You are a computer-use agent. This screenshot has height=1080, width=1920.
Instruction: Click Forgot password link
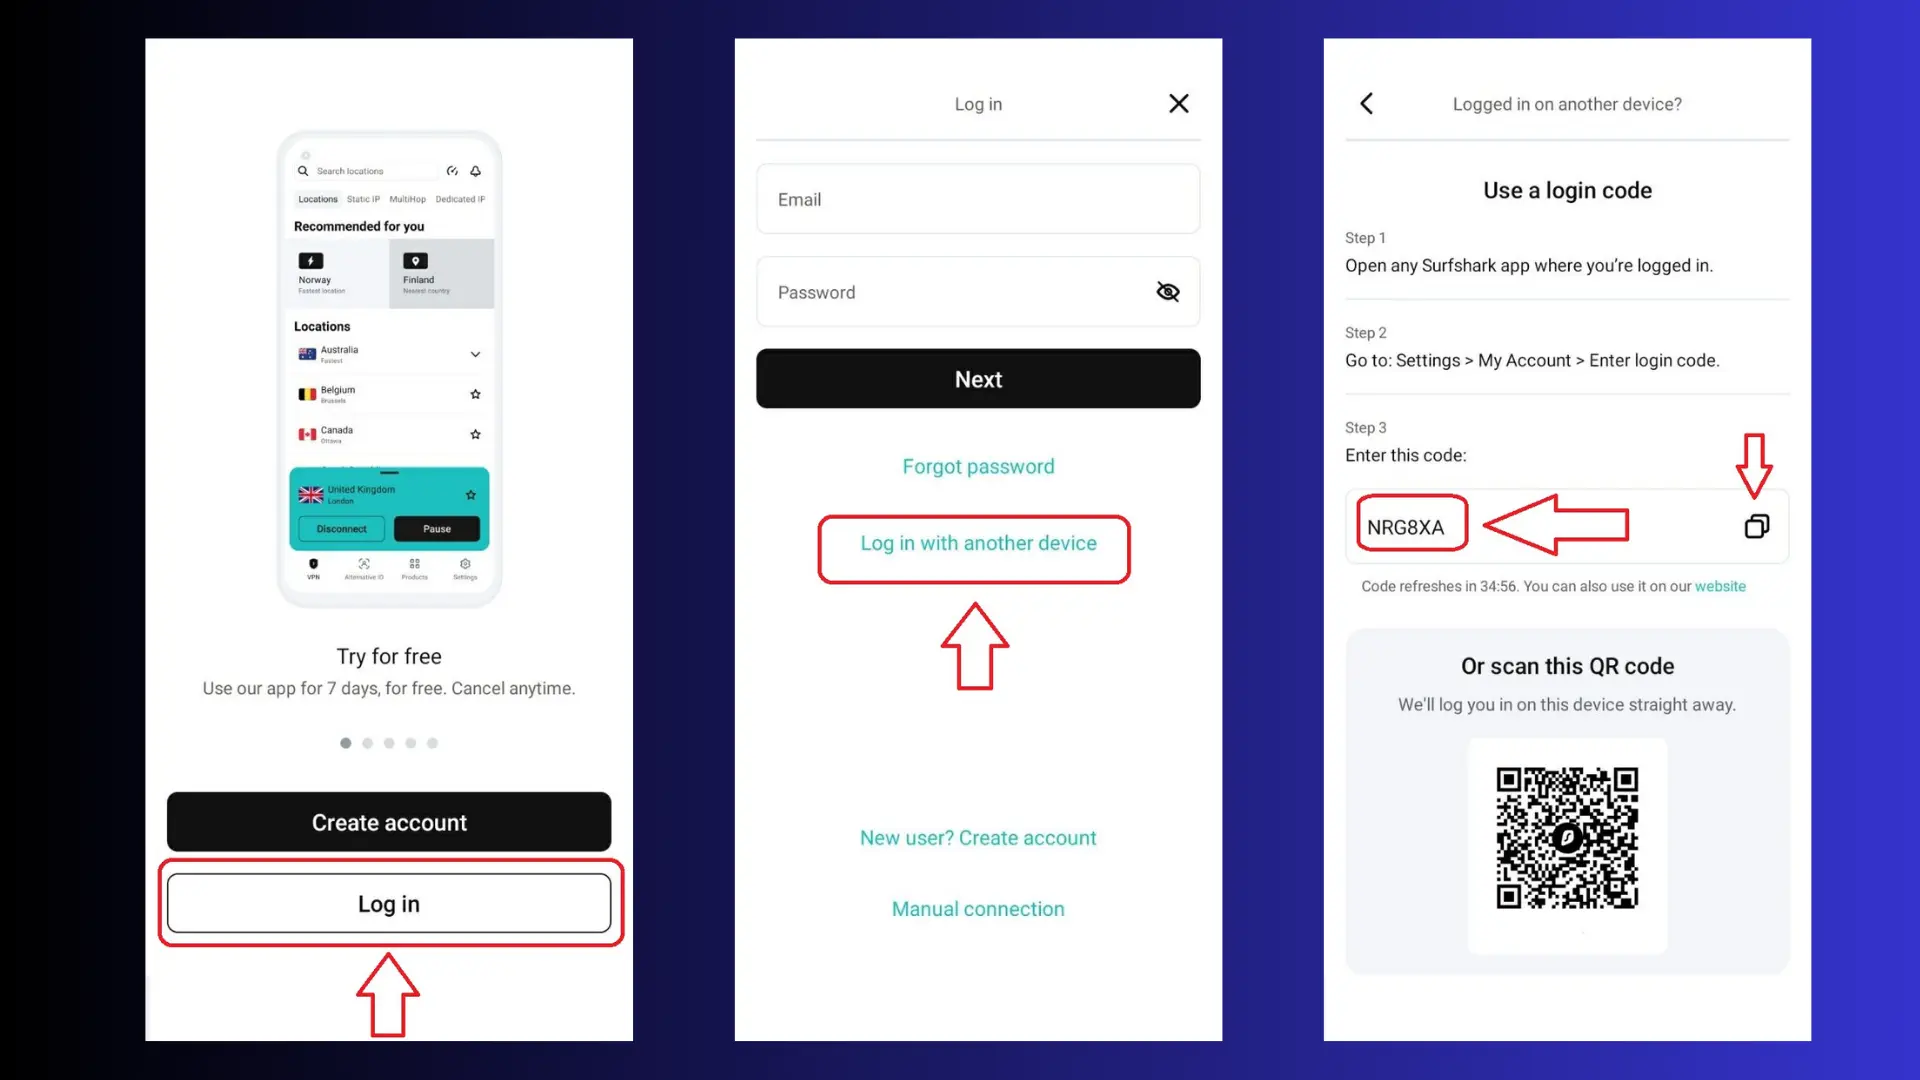coord(977,465)
